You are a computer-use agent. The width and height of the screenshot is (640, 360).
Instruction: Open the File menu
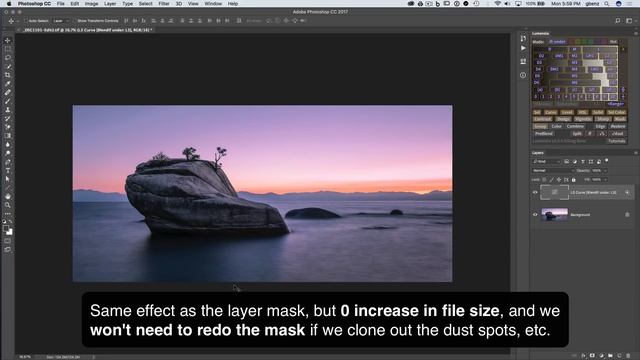point(61,4)
